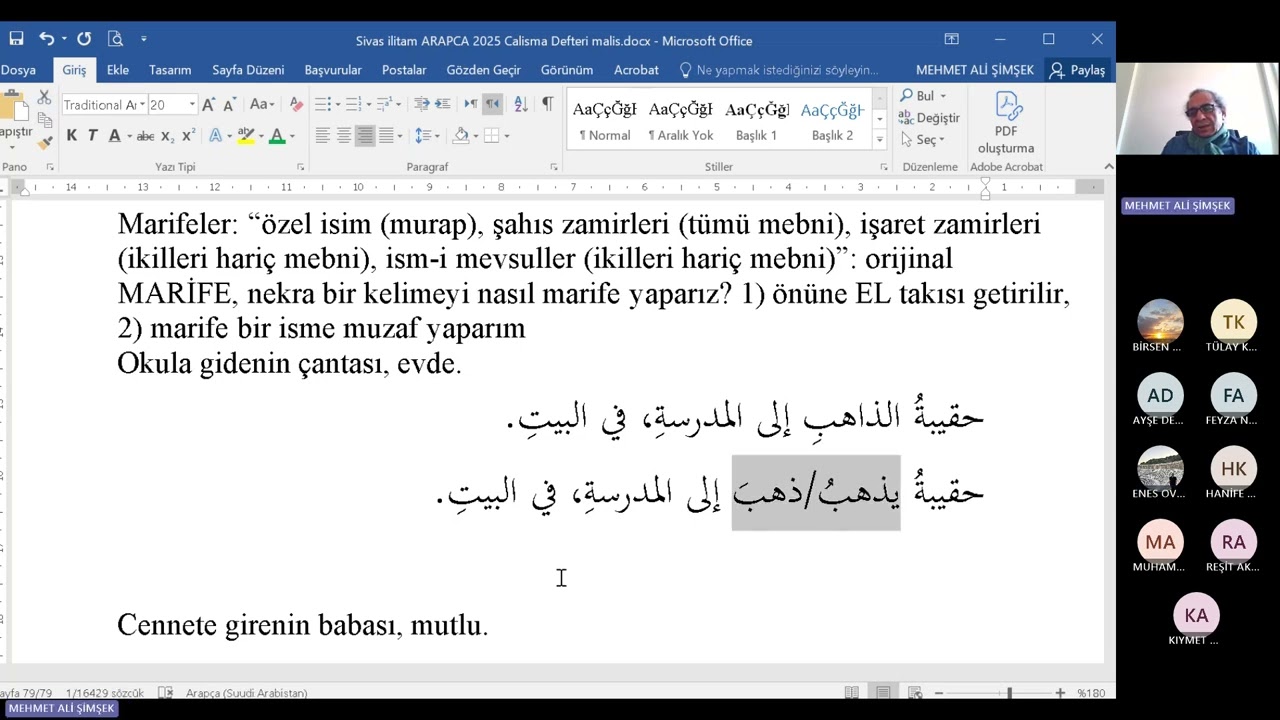The height and width of the screenshot is (720, 1280).
Task: Clear all formatting with the eraser icon
Action: coord(296,104)
